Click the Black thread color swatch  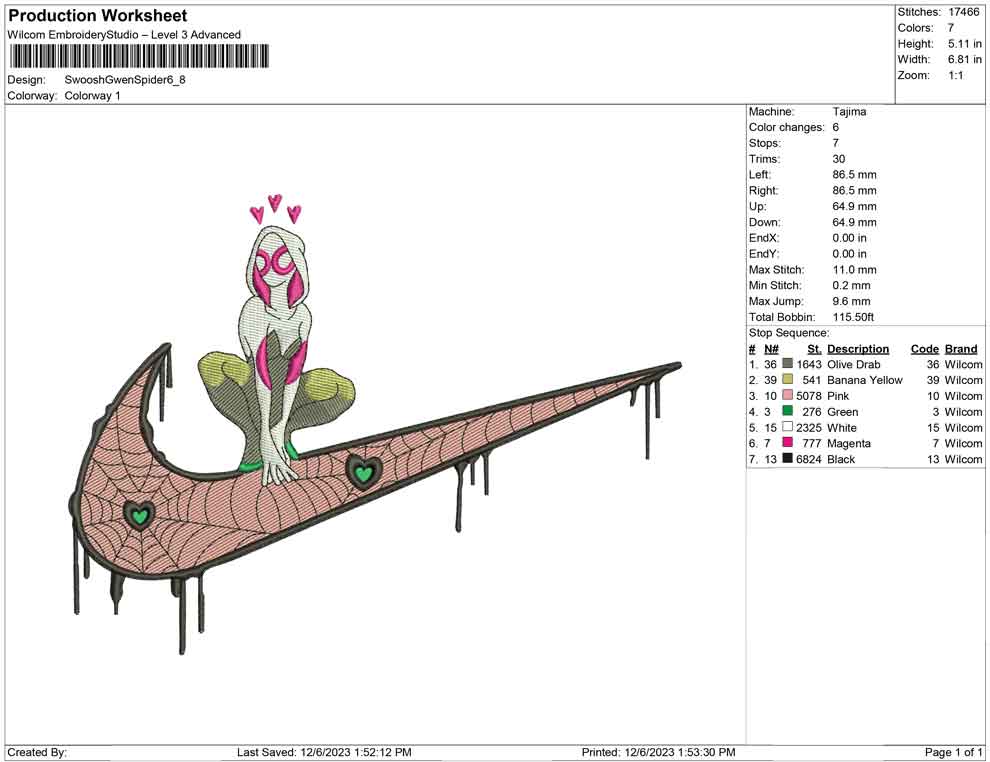[787, 458]
